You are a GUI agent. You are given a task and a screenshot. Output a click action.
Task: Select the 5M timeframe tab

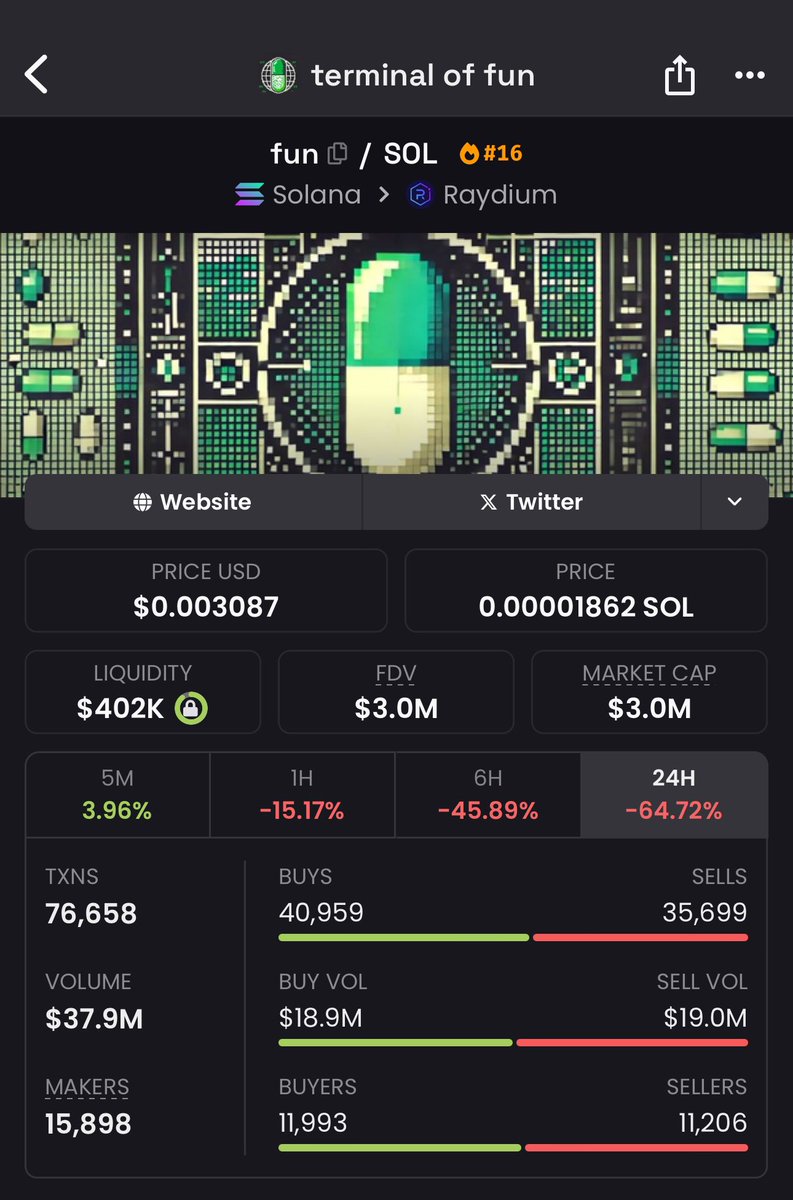pyautogui.click(x=117, y=795)
